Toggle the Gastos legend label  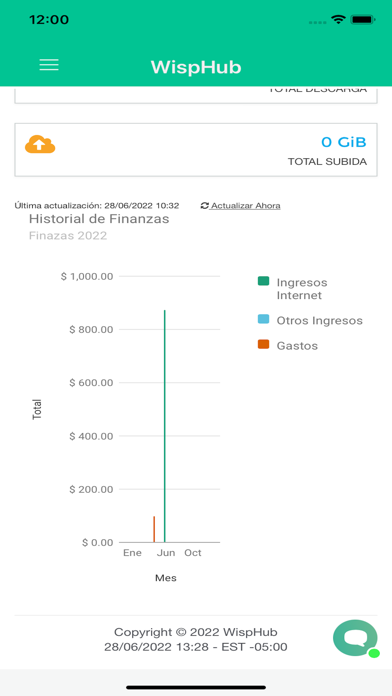click(x=297, y=346)
